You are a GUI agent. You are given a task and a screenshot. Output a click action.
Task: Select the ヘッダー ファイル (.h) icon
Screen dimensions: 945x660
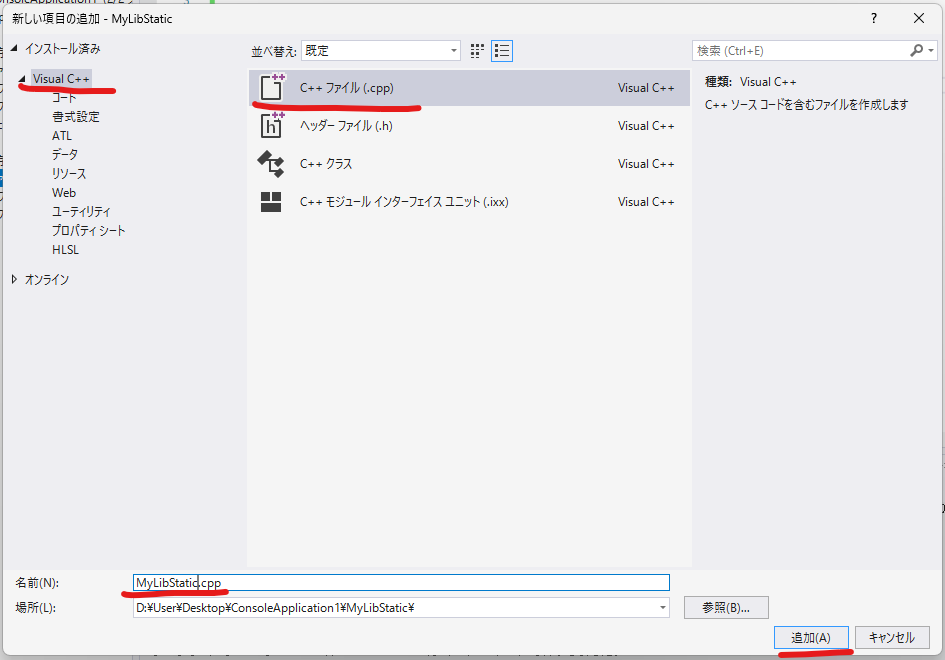(271, 126)
